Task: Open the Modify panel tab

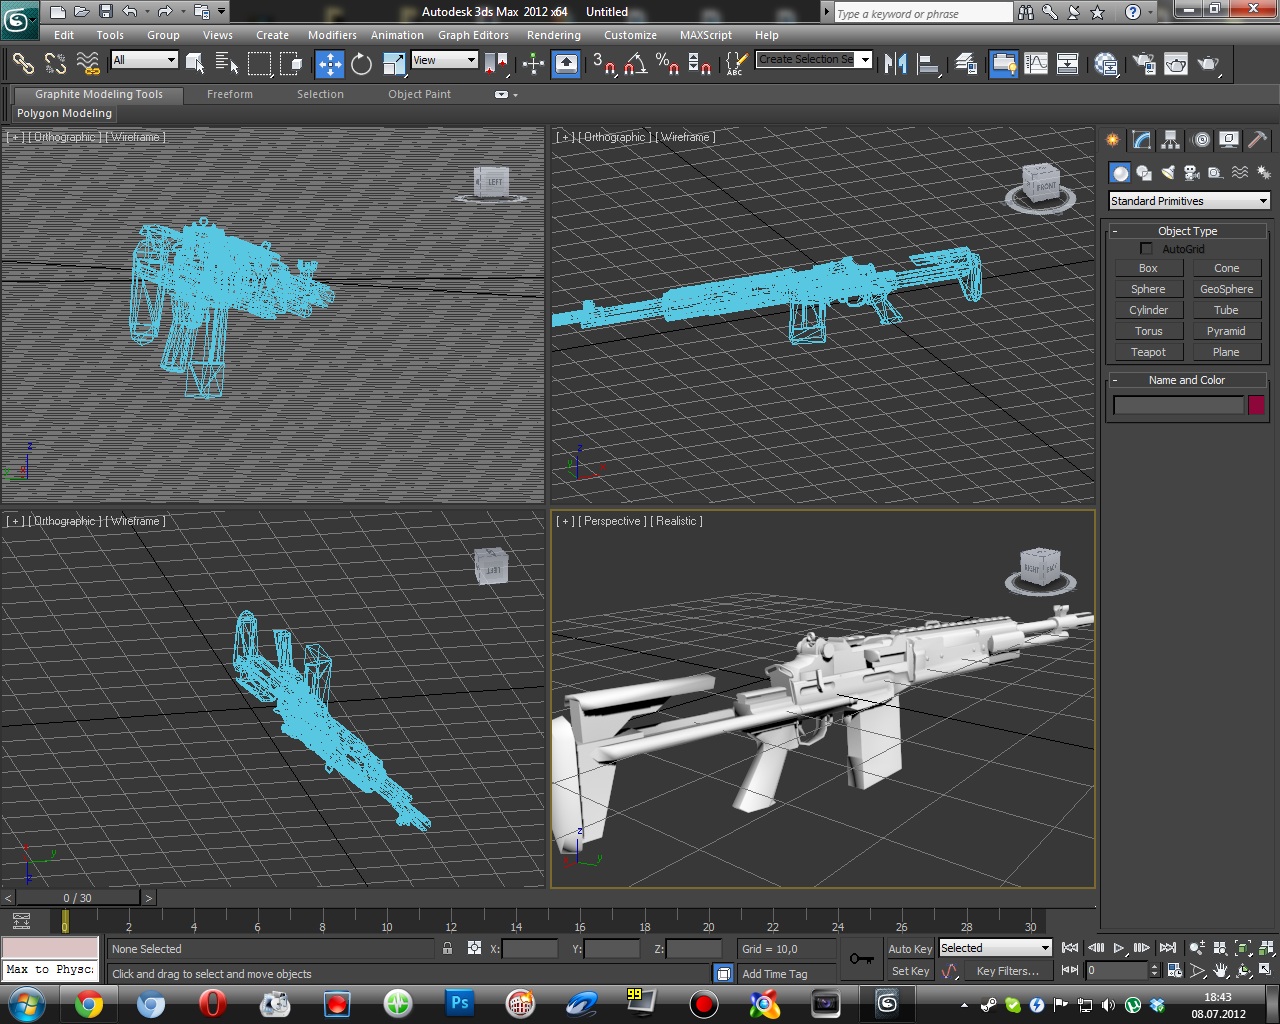Action: click(x=1141, y=140)
